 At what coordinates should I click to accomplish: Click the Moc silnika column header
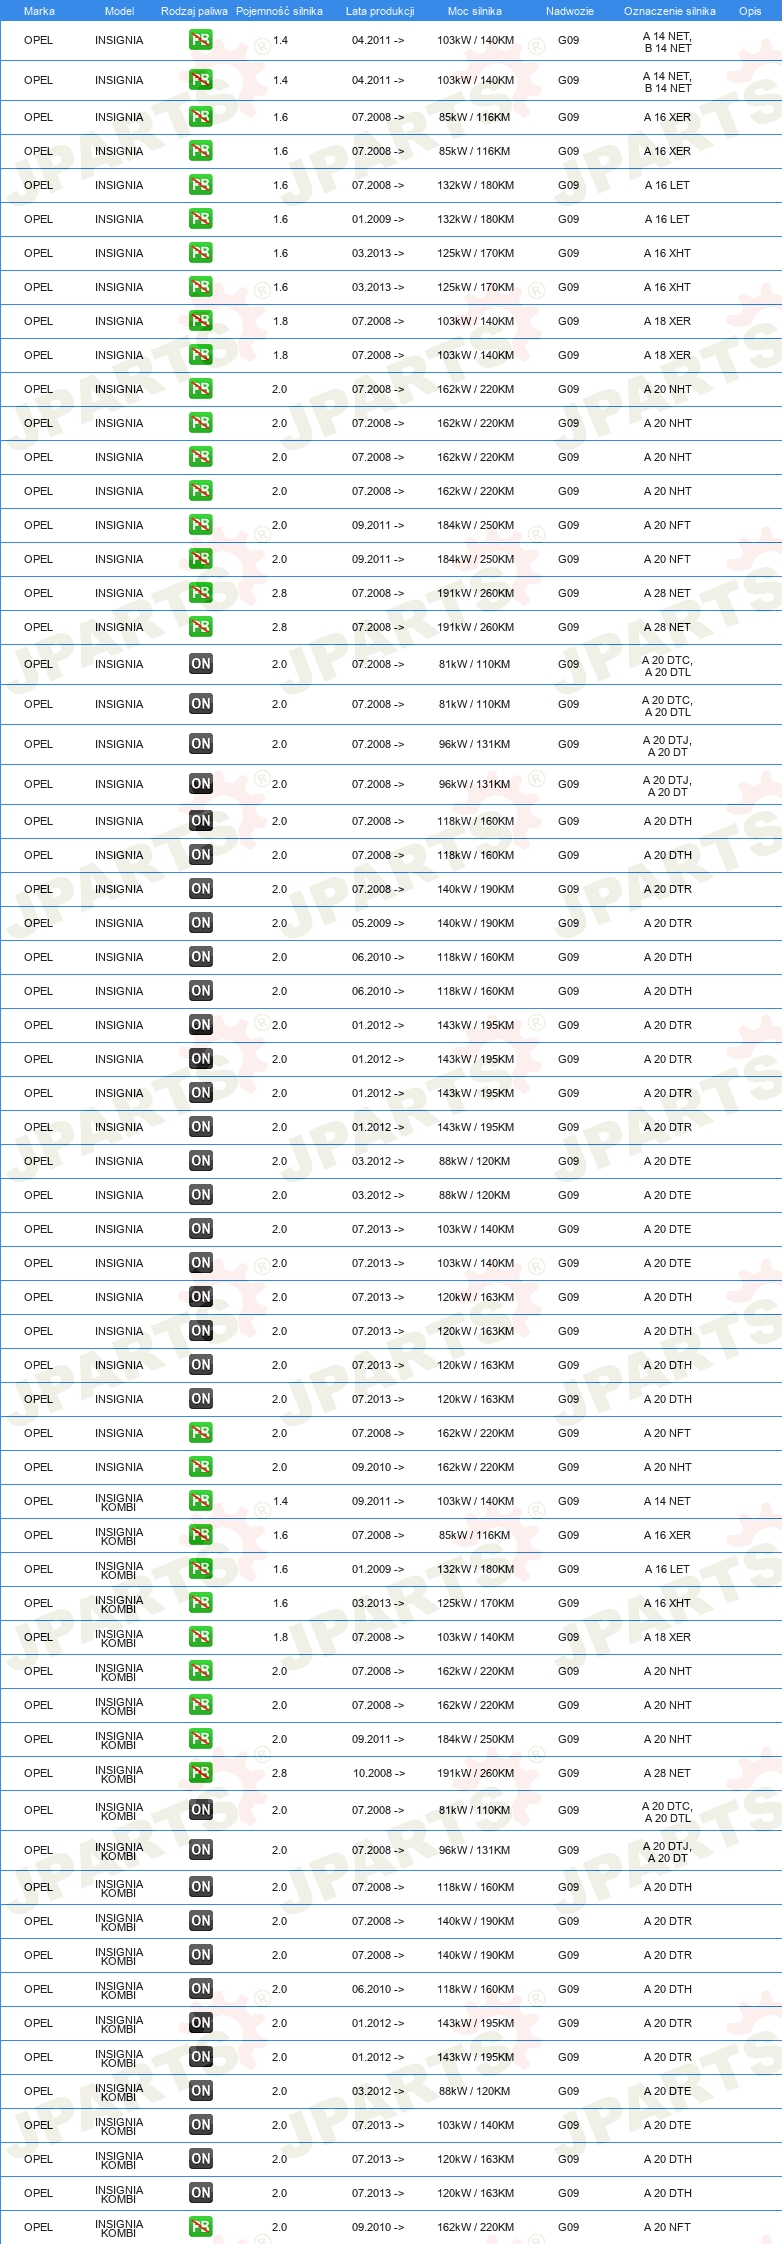pyautogui.click(x=475, y=11)
